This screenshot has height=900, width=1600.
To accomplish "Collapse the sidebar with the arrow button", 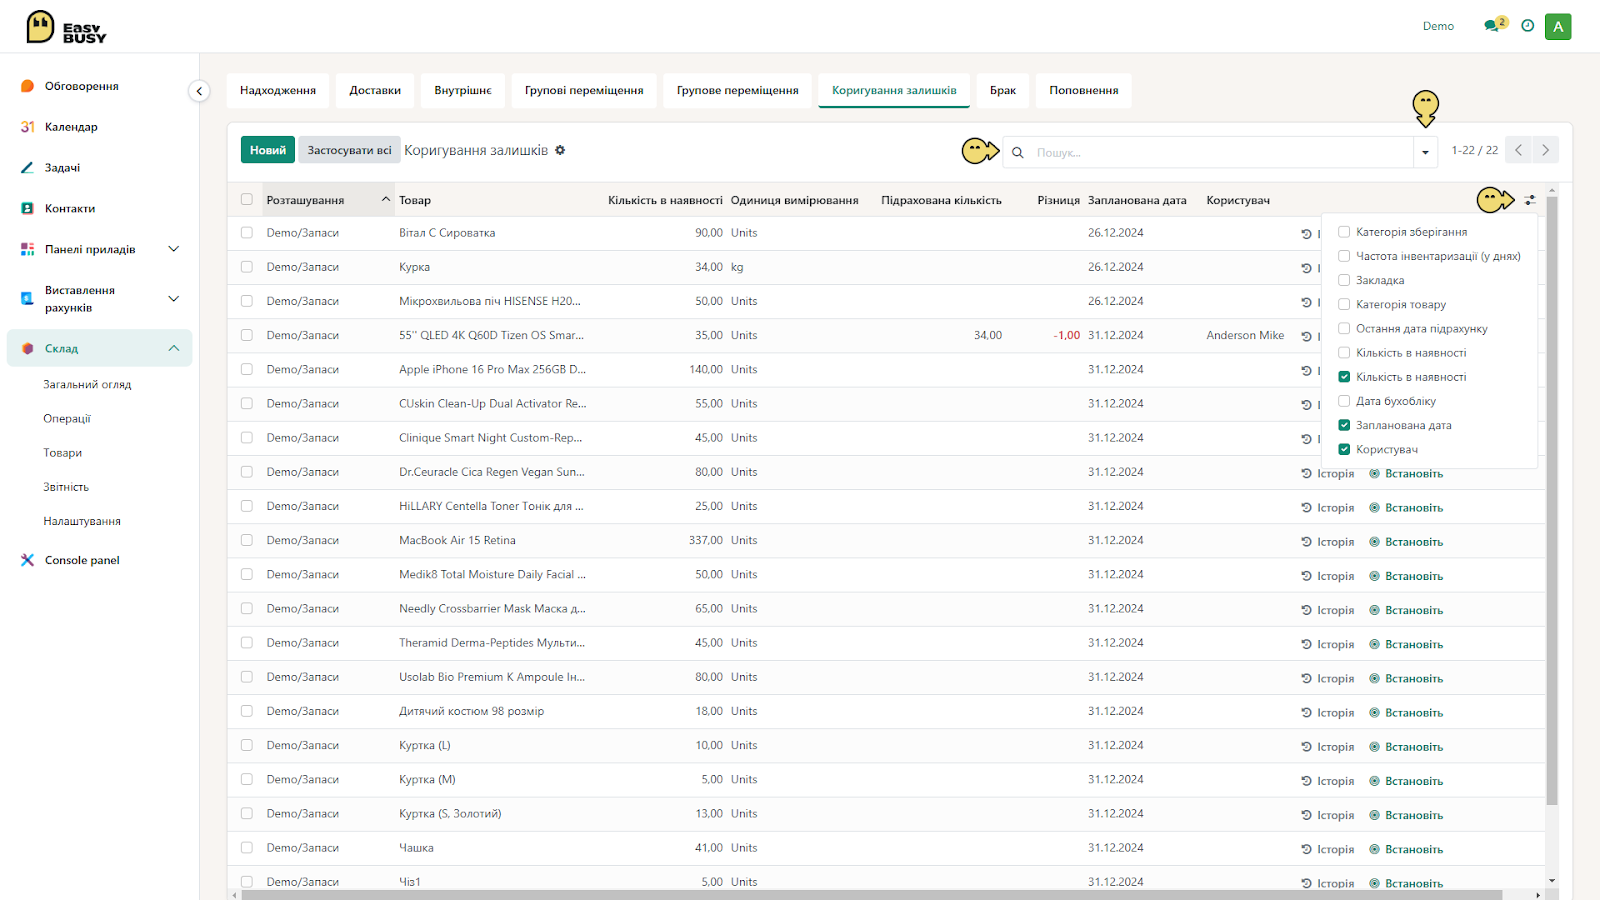I will [199, 91].
